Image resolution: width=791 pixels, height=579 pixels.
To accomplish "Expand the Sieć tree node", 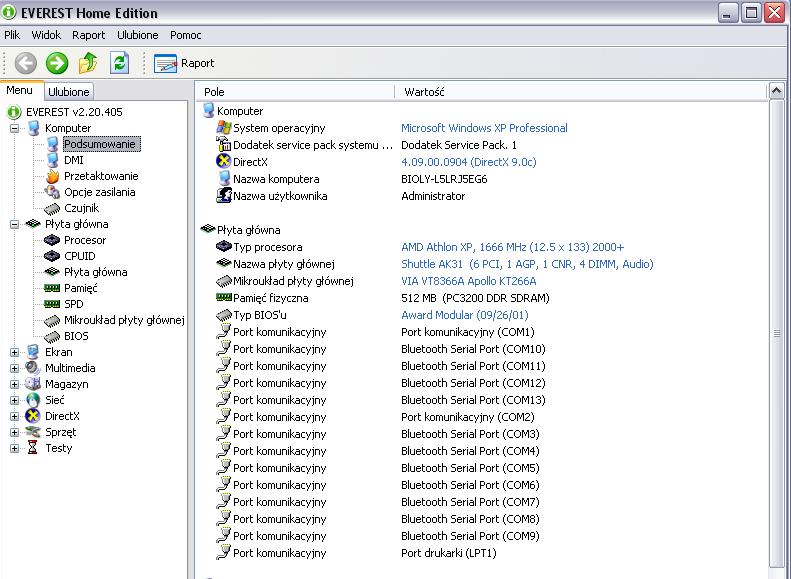I will 15,400.
